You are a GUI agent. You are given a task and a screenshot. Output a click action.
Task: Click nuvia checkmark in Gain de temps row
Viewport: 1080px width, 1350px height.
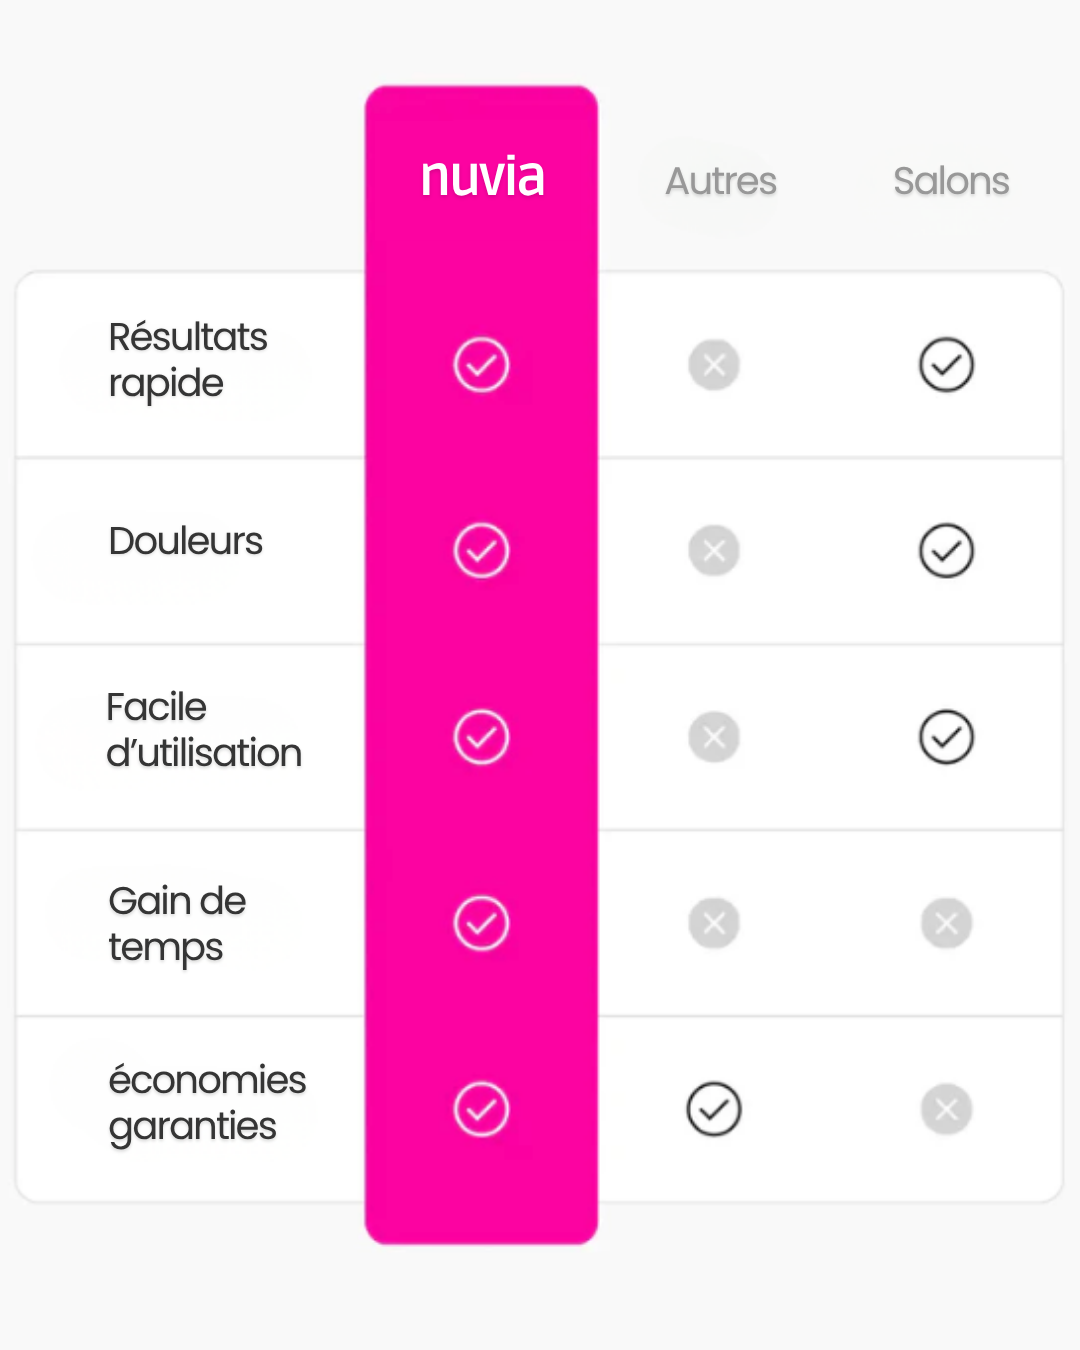[481, 923]
